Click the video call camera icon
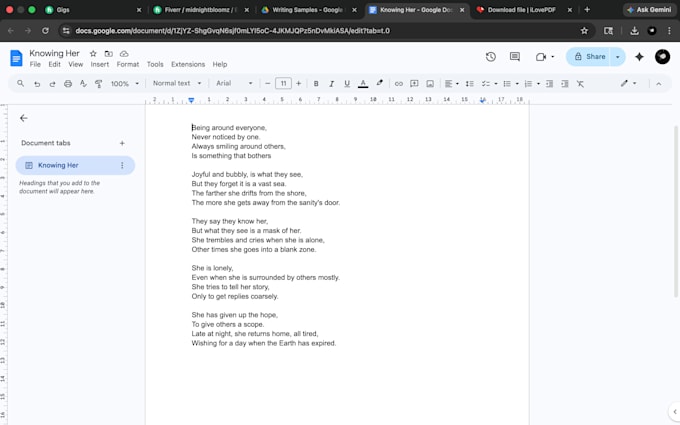 click(x=541, y=57)
